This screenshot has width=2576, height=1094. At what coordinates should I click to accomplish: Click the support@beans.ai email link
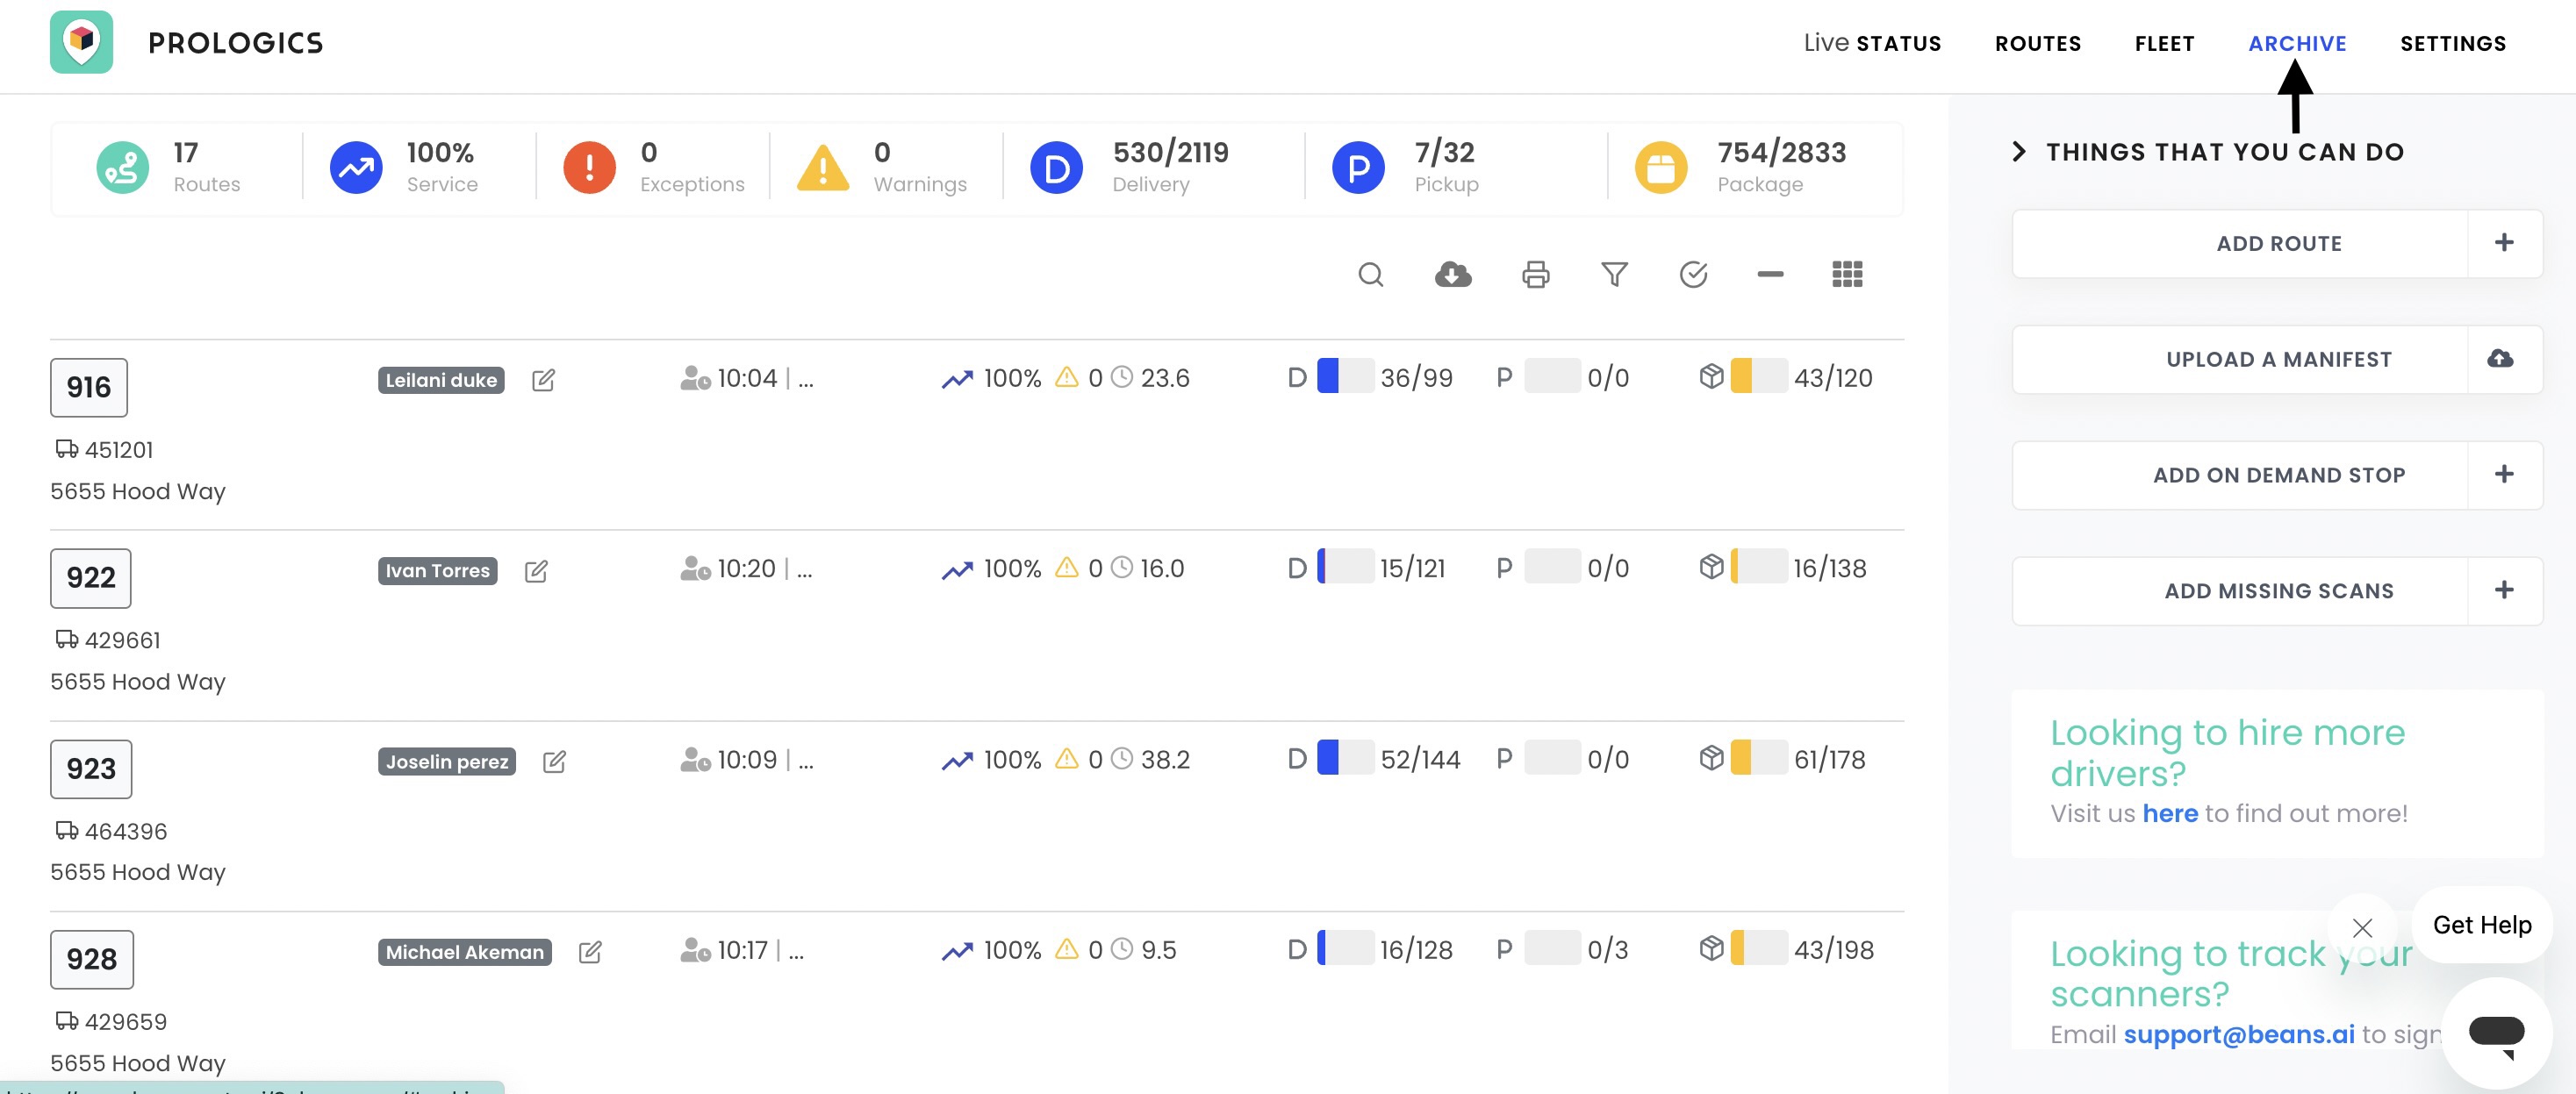click(x=2238, y=1034)
